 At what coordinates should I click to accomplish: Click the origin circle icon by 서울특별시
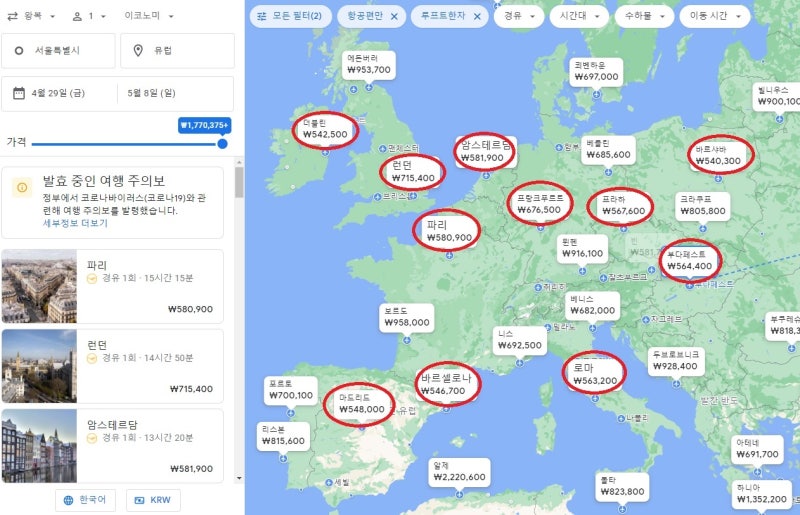20,51
